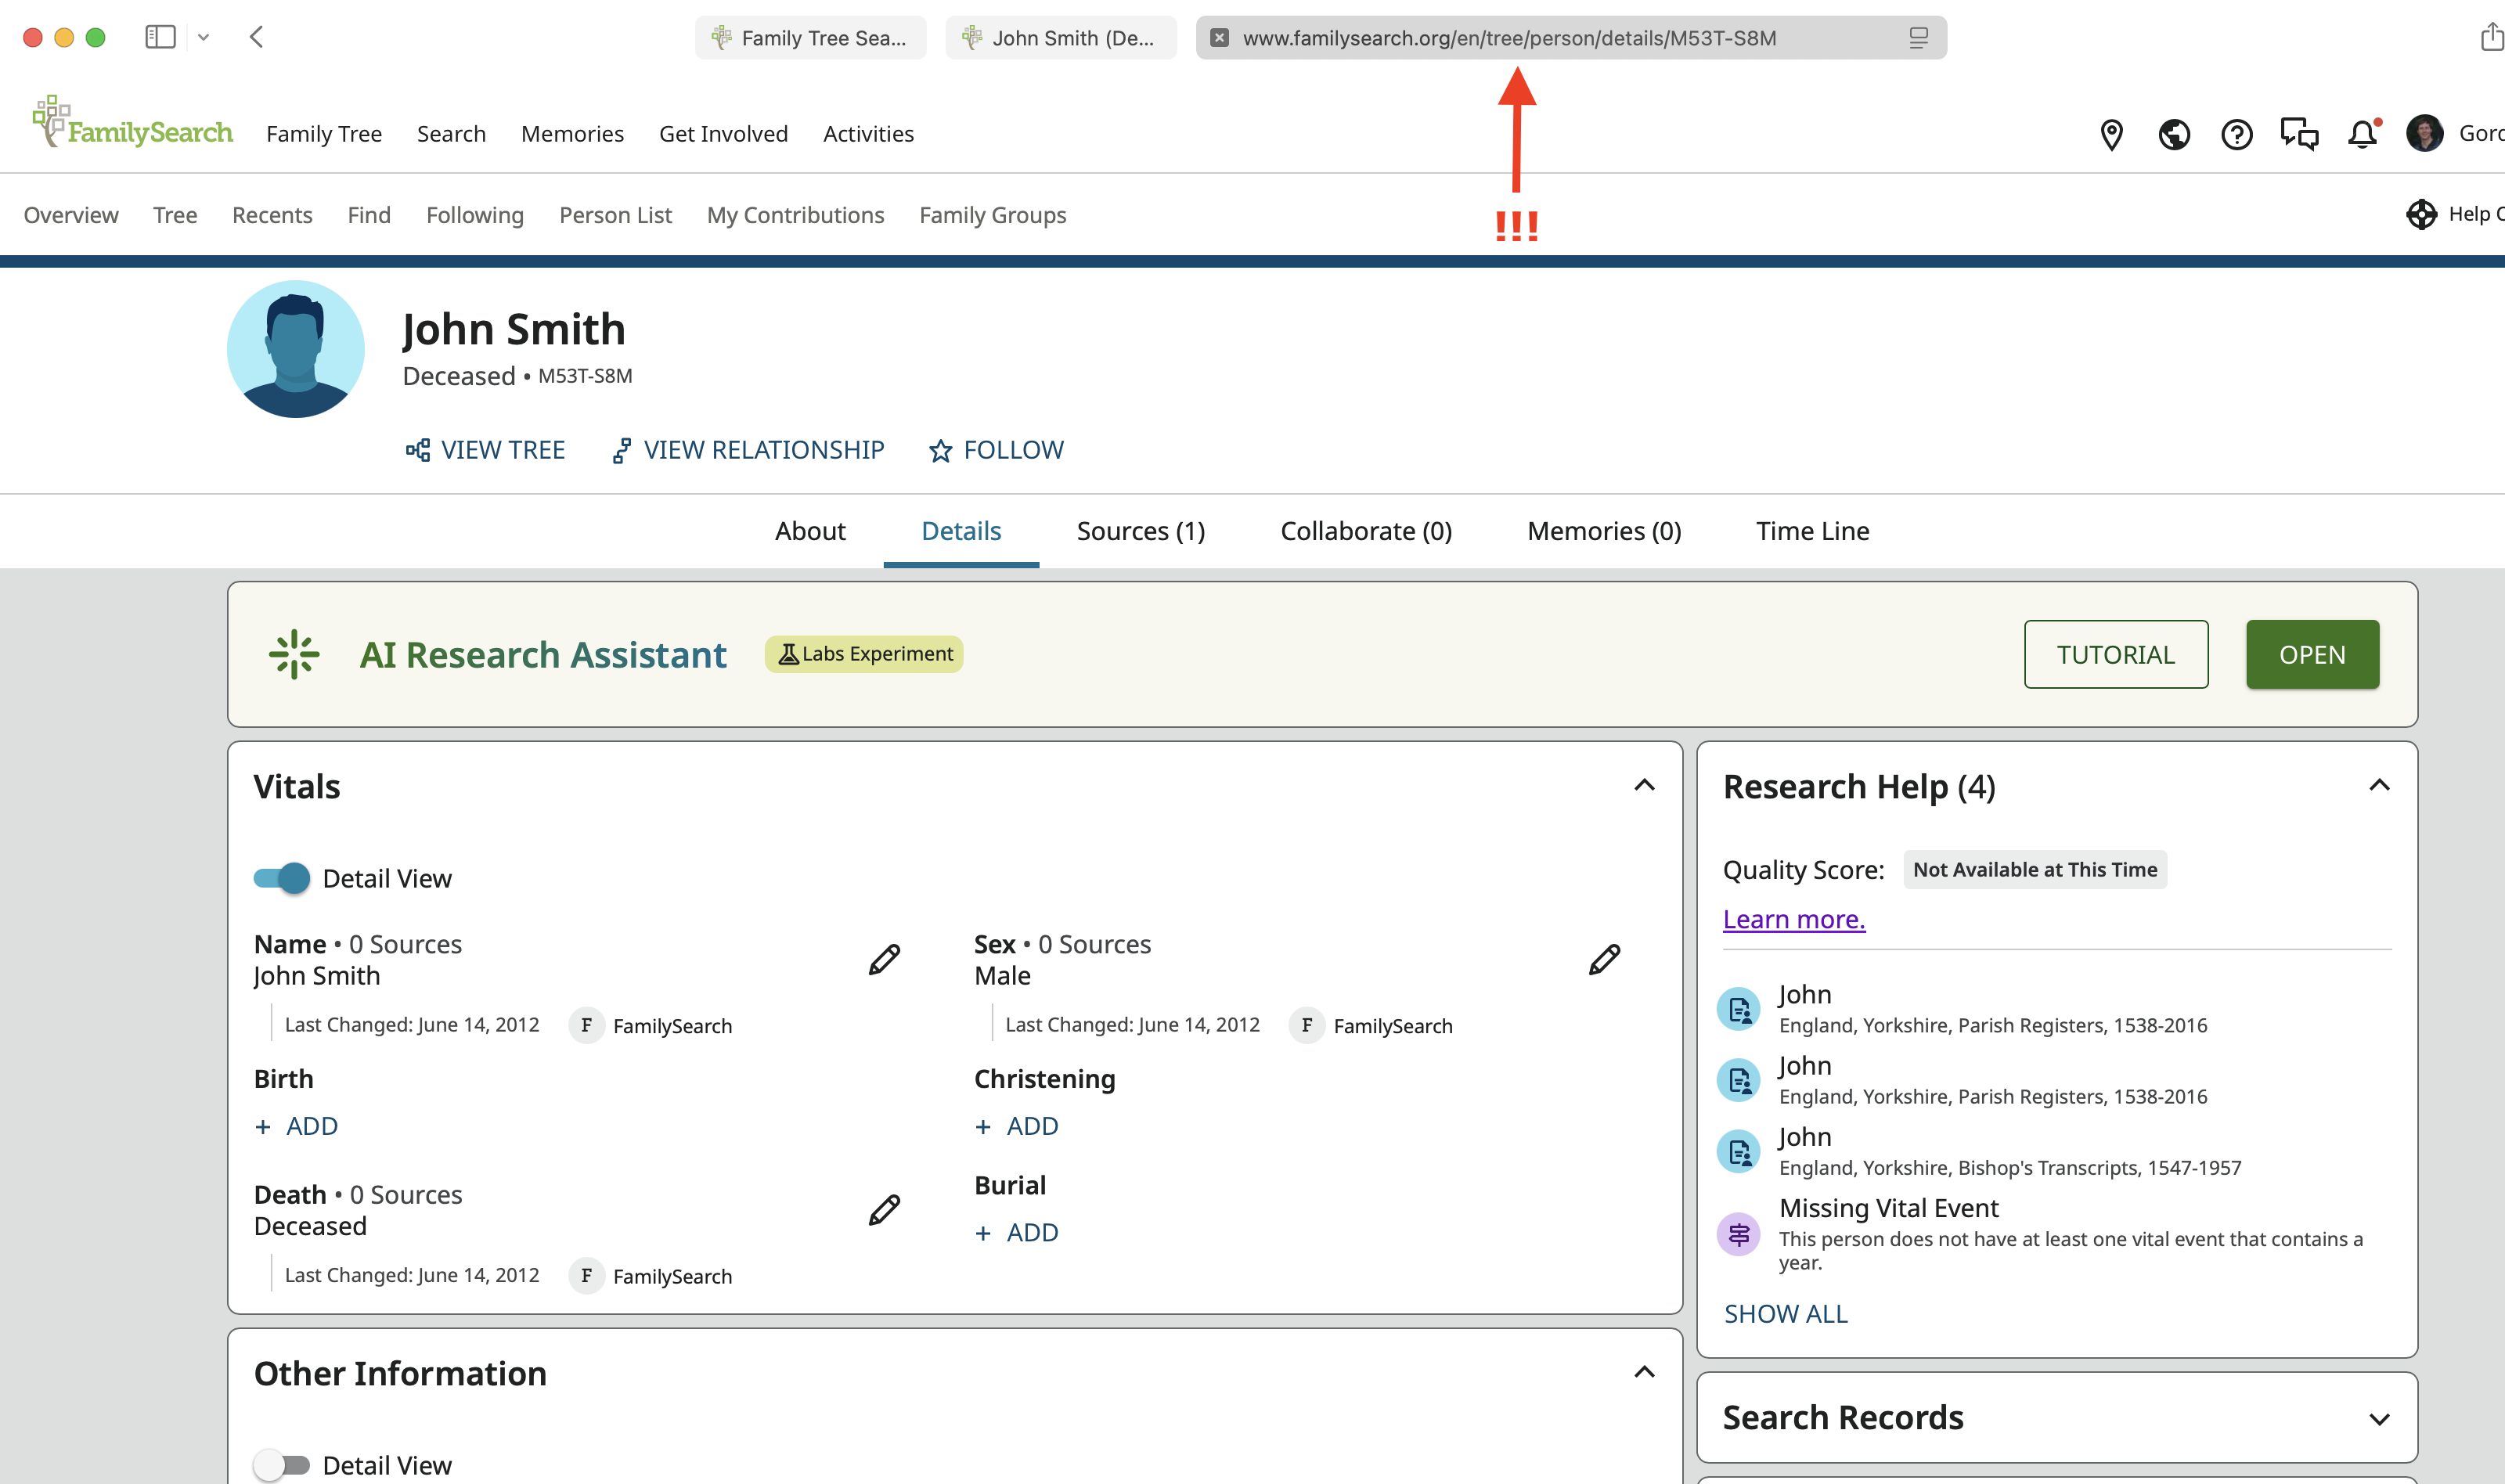Add a Birth event
Image resolution: width=2505 pixels, height=1484 pixels.
(296, 1126)
